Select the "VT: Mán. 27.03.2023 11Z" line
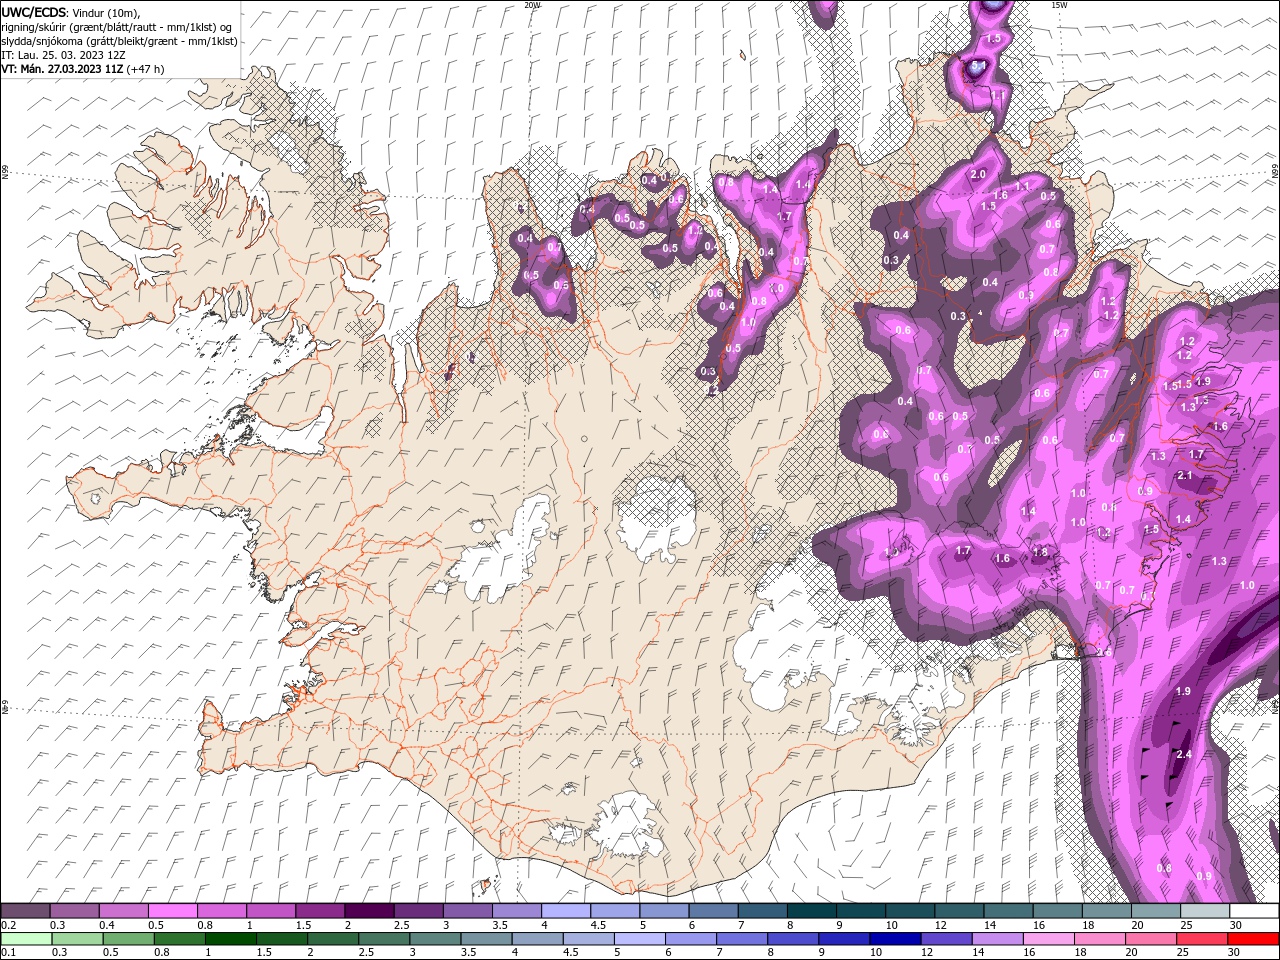This screenshot has height=960, width=1280. (x=83, y=69)
